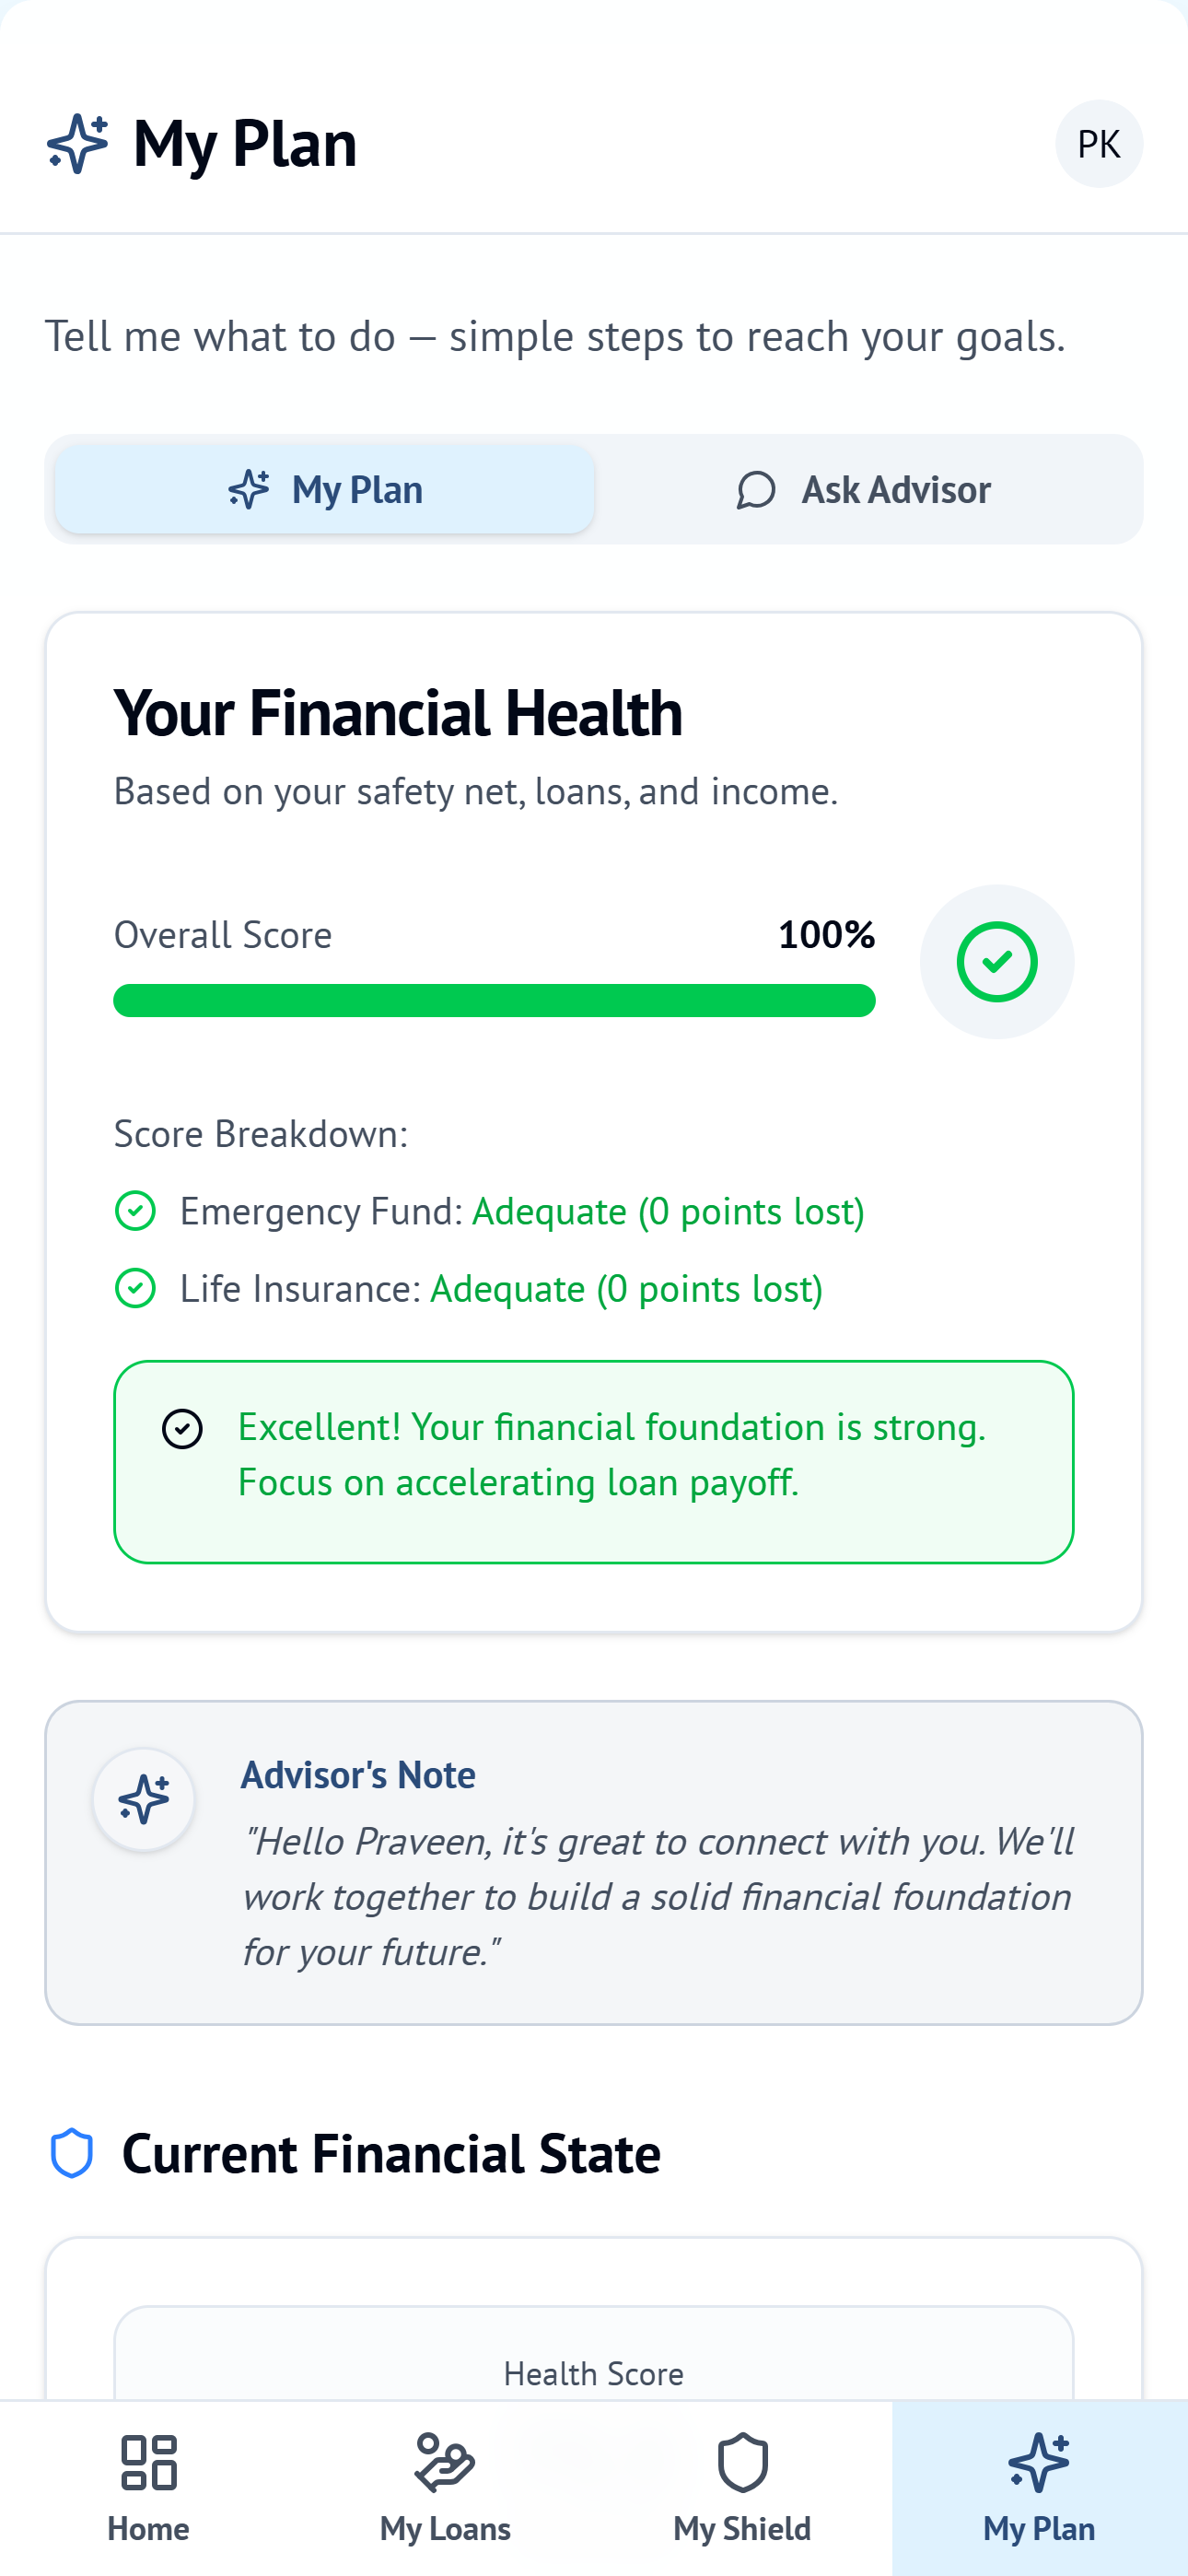Click the My Loans hand-holding-coins icon
The height and width of the screenshot is (2576, 1188).
pyautogui.click(x=445, y=2463)
